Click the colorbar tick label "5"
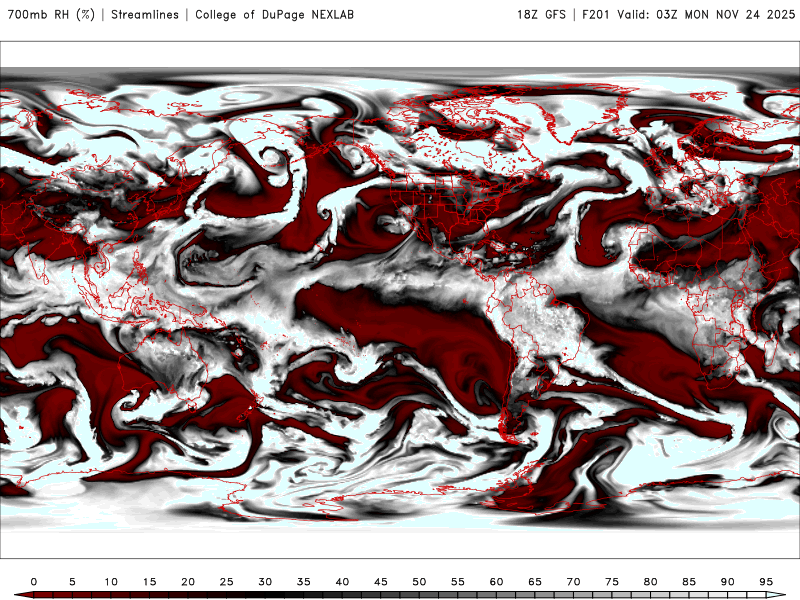 (x=72, y=582)
